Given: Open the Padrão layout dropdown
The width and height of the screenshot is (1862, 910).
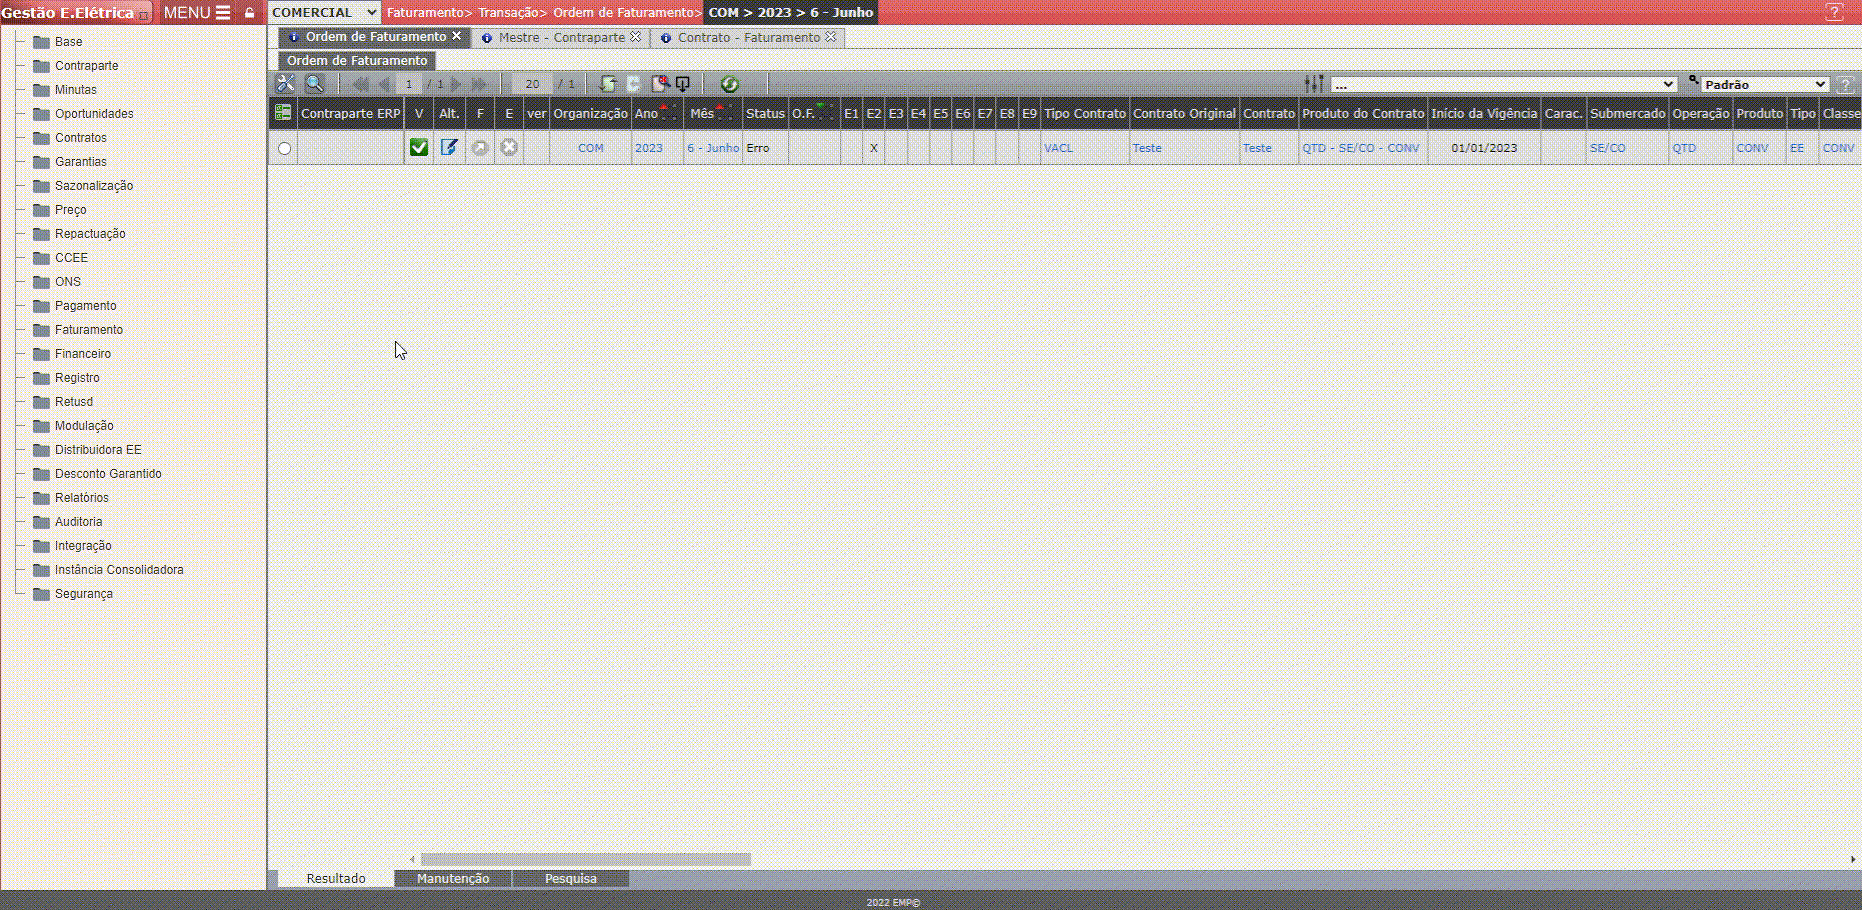Looking at the screenshot, I should 1765,84.
